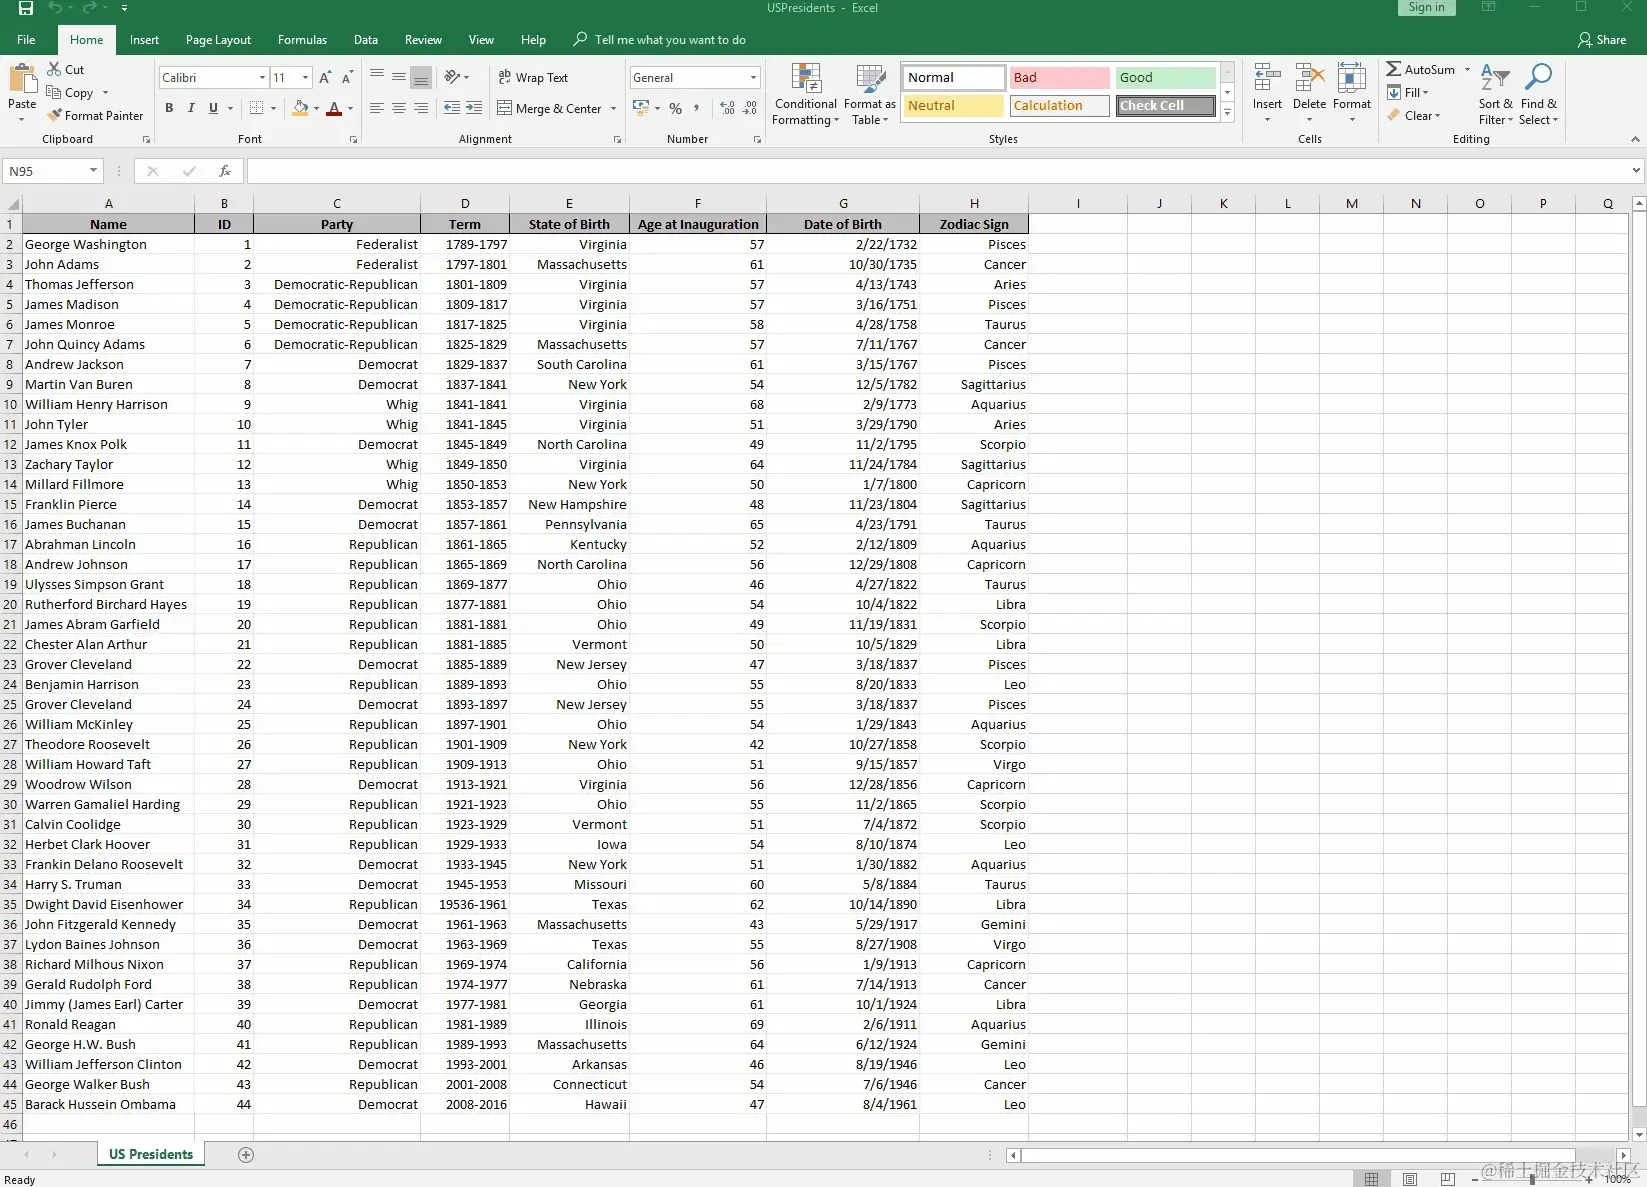The image size is (1647, 1187).
Task: Decrease indent of cell contents
Action: pos(452,108)
